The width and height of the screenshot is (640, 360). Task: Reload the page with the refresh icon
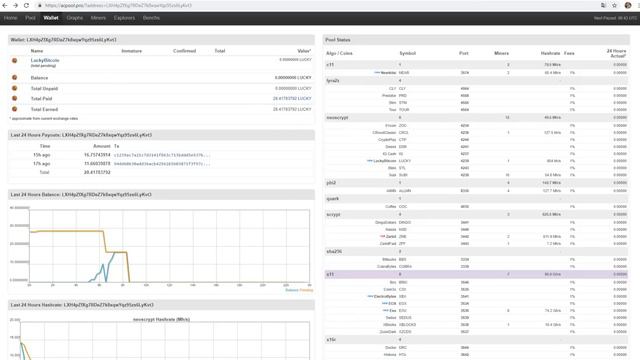tap(26, 5)
